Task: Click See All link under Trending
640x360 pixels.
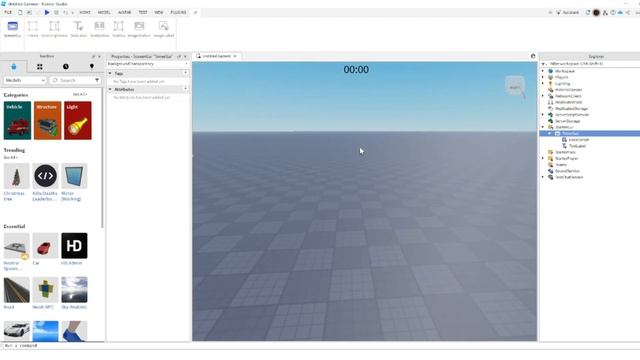Action: (x=11, y=157)
